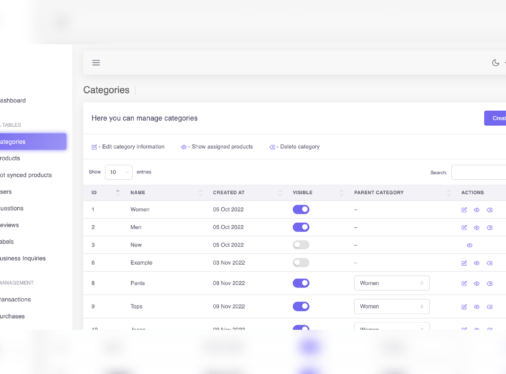Image resolution: width=506 pixels, height=374 pixels.
Task: Enable visibility for New category
Action: click(301, 245)
